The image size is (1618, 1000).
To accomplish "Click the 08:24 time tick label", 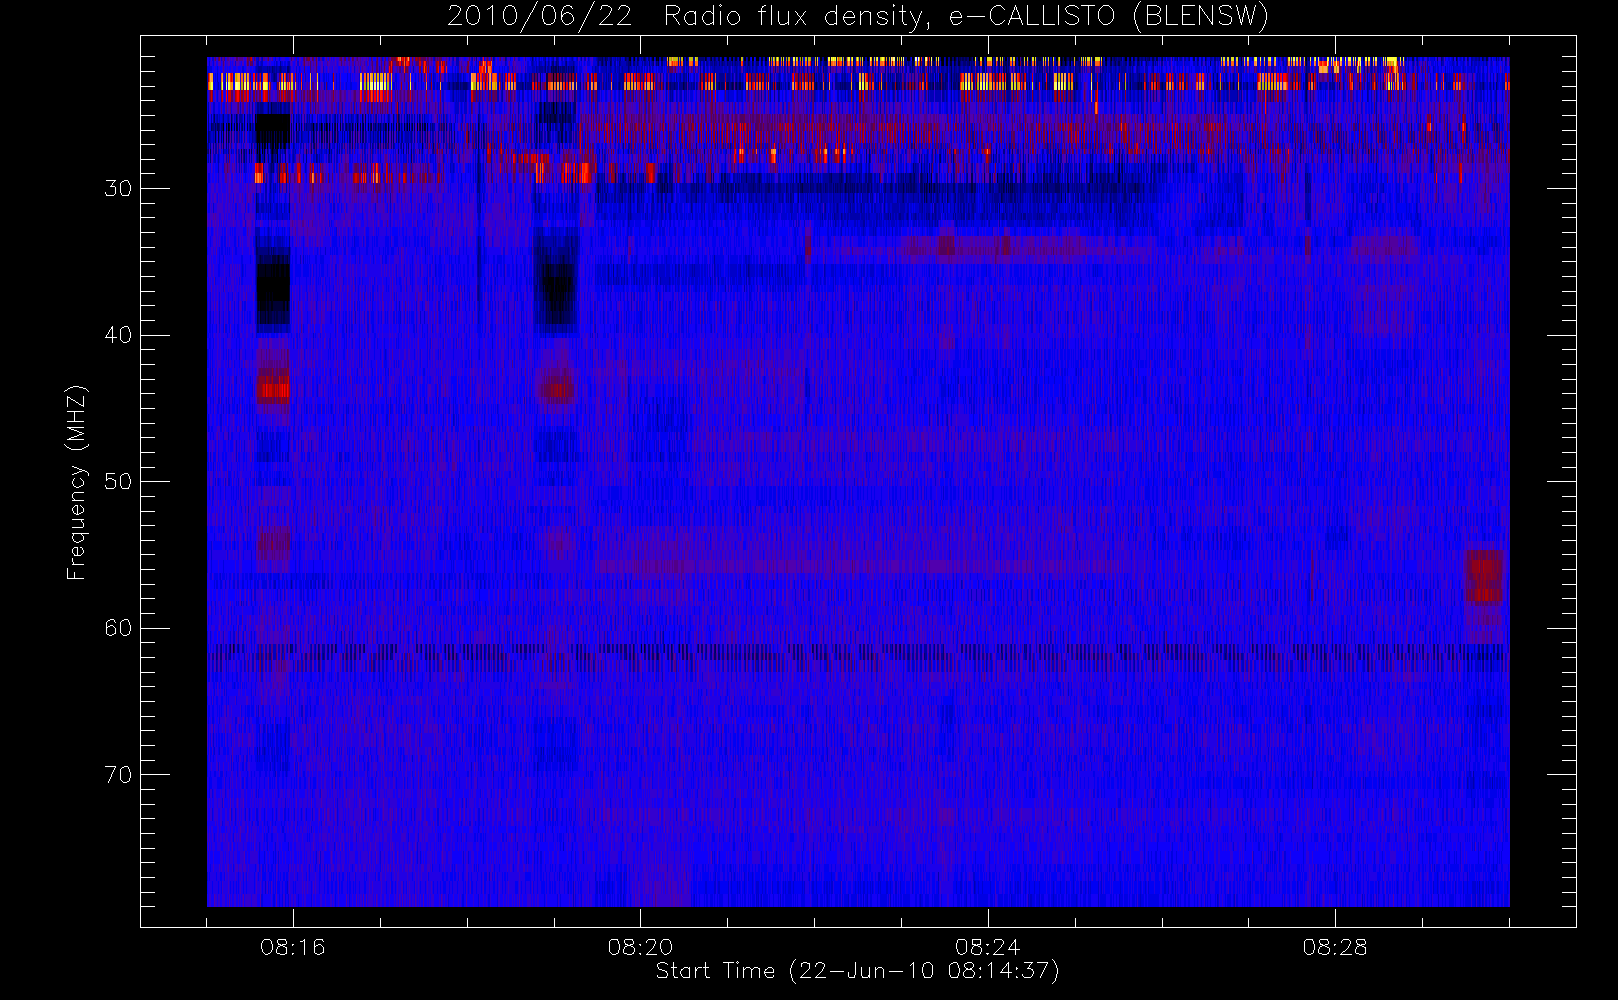I will pyautogui.click(x=987, y=946).
